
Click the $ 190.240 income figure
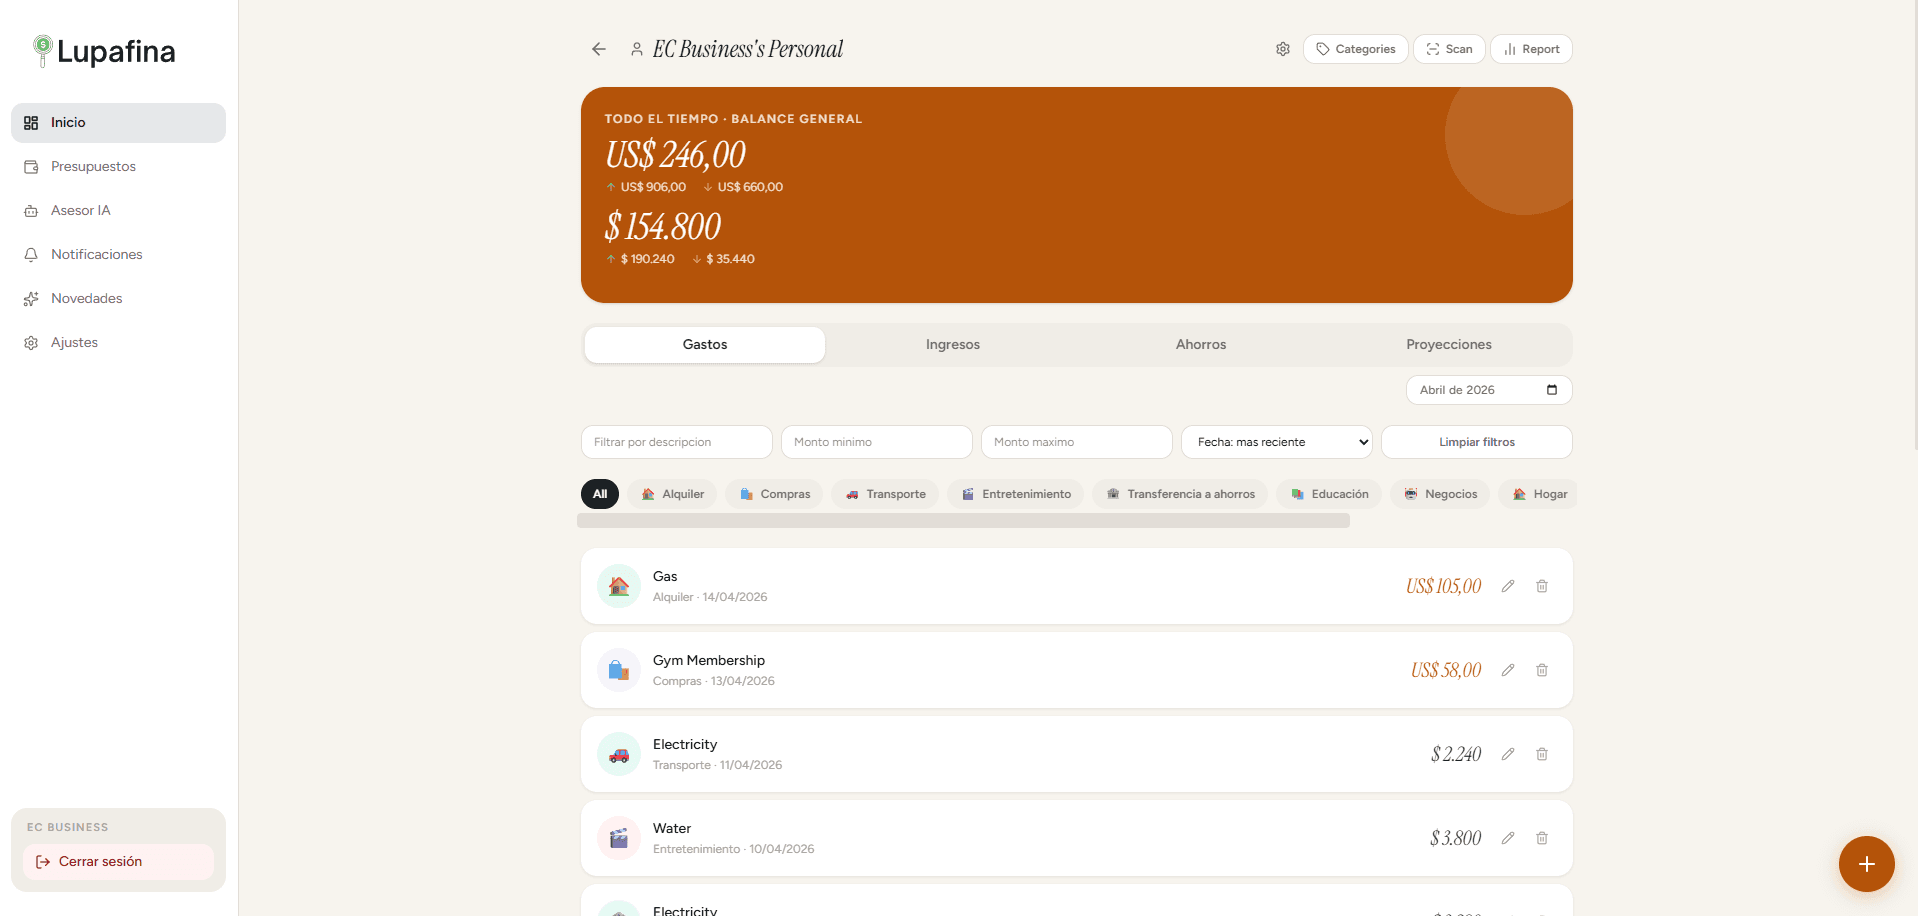pyautogui.click(x=647, y=259)
